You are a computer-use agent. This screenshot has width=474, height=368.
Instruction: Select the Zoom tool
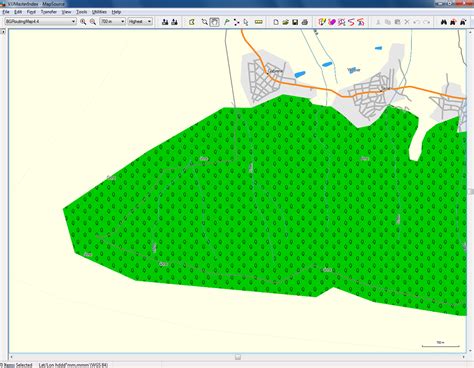(x=205, y=22)
